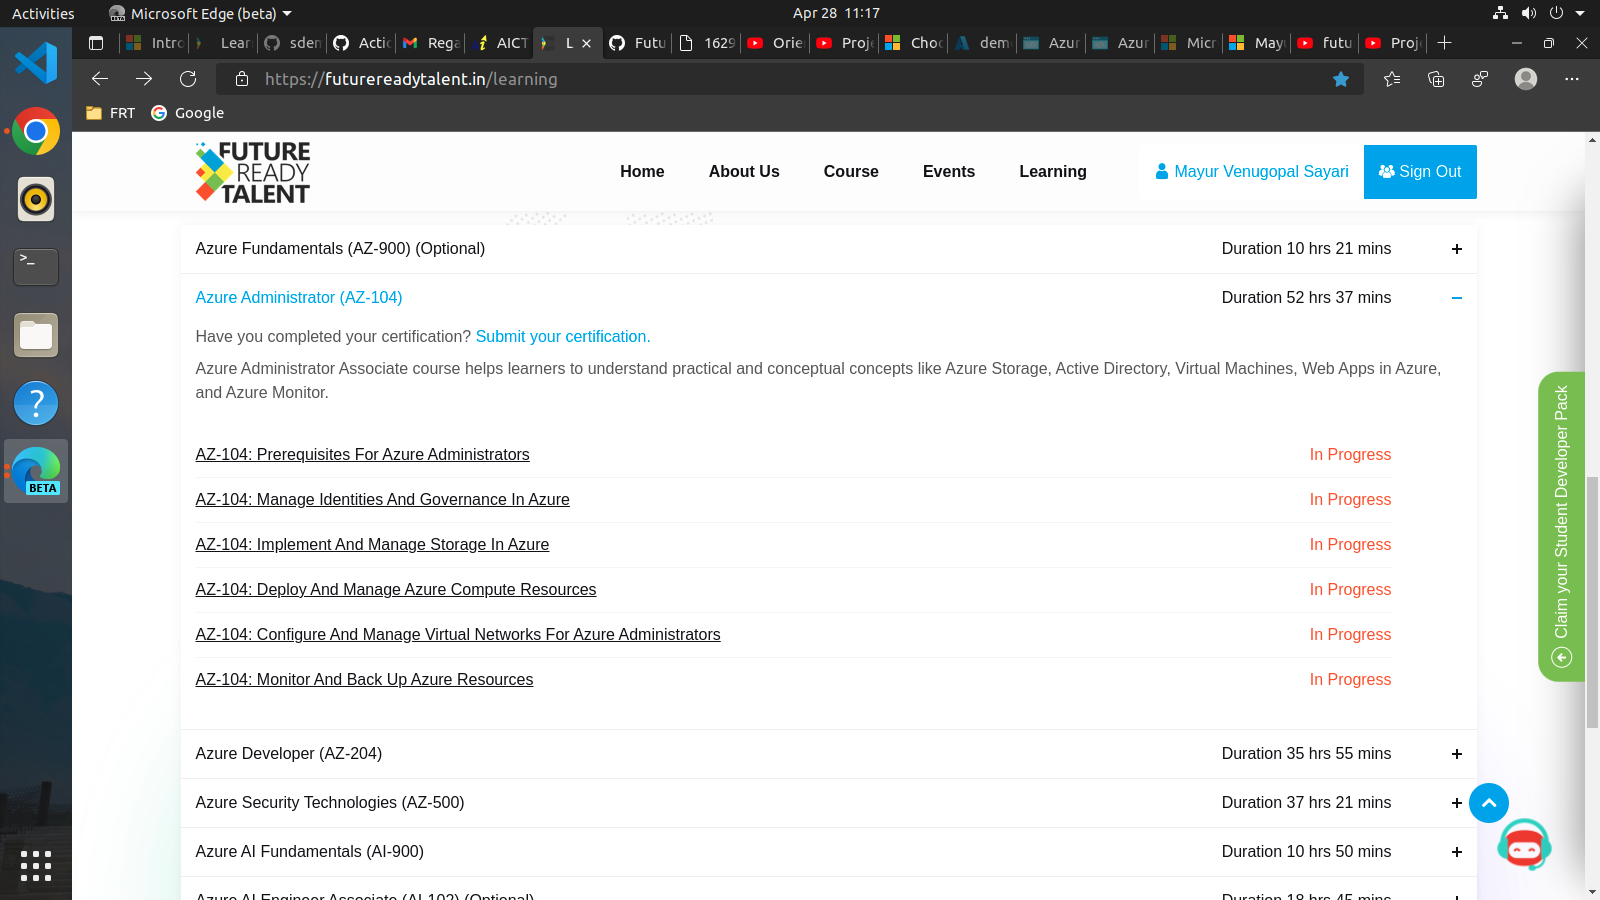Screen dimensions: 1600x900
Task: Click inside the browser address bar
Action: point(700,79)
